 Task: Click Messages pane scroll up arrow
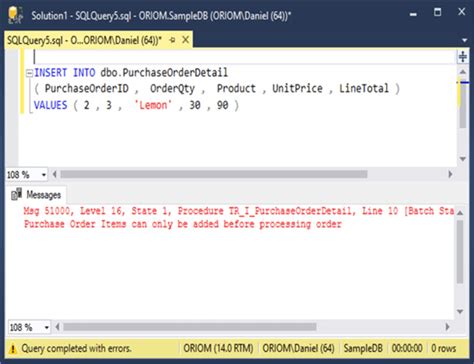click(x=460, y=213)
